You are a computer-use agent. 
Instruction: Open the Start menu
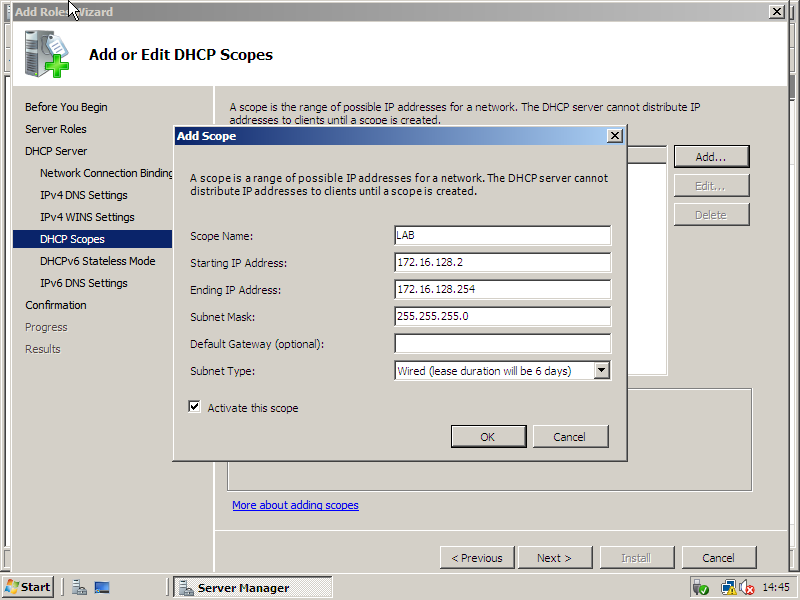point(28,587)
